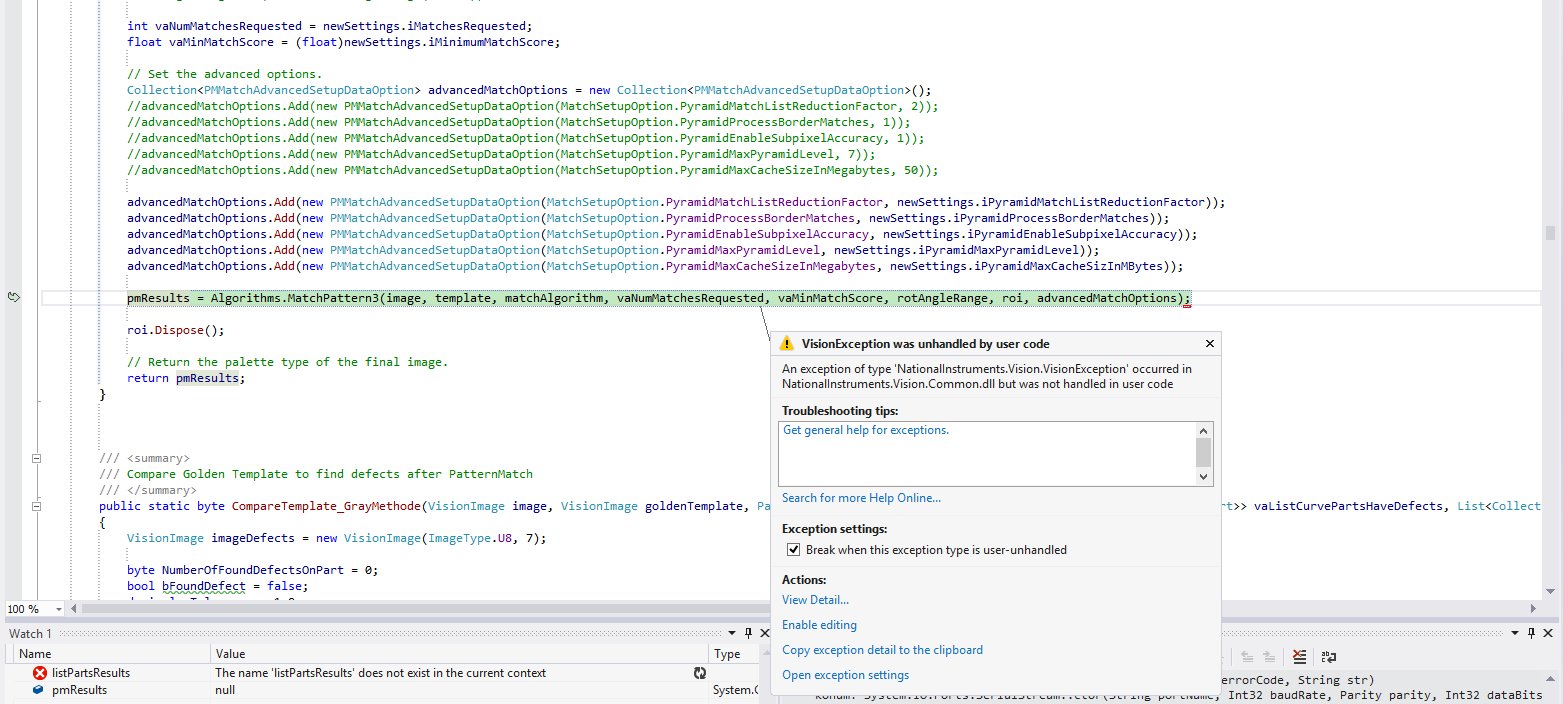Open the 100 % zoom dropdown

58,609
